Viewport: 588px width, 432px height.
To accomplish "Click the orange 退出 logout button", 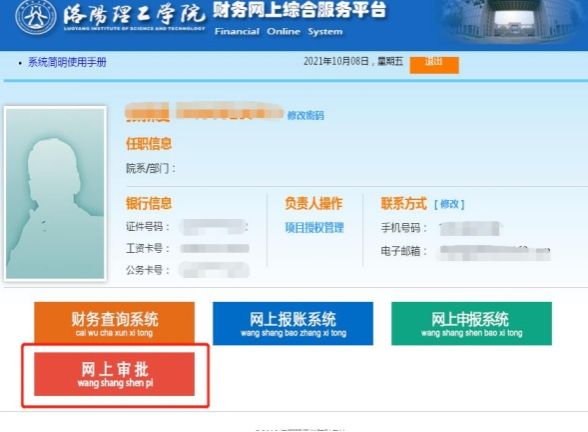I will (434, 64).
